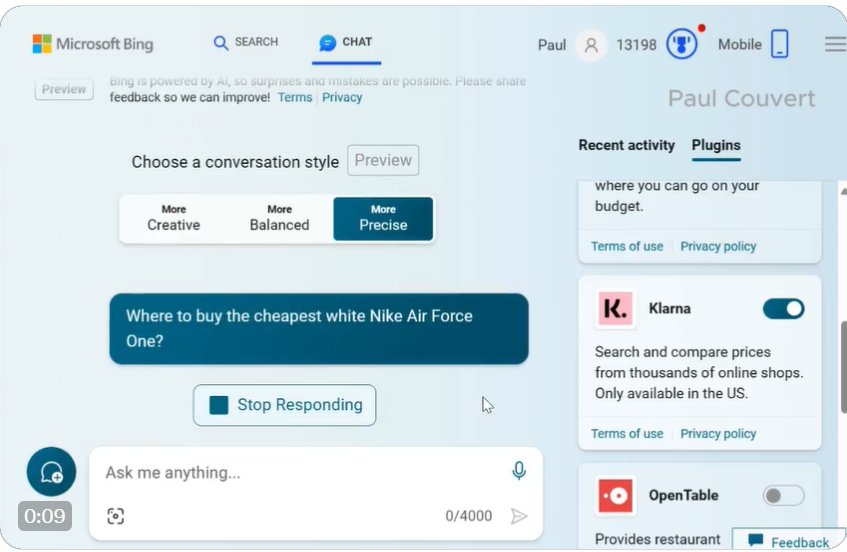Start a new topic with broom icon
Screen dimensions: 847x552
[x=51, y=472]
